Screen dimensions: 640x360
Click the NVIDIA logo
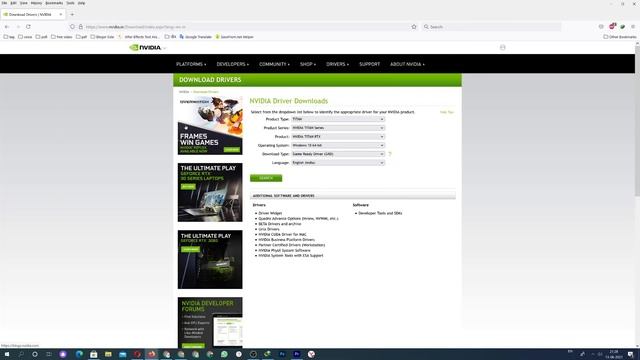tap(146, 48)
